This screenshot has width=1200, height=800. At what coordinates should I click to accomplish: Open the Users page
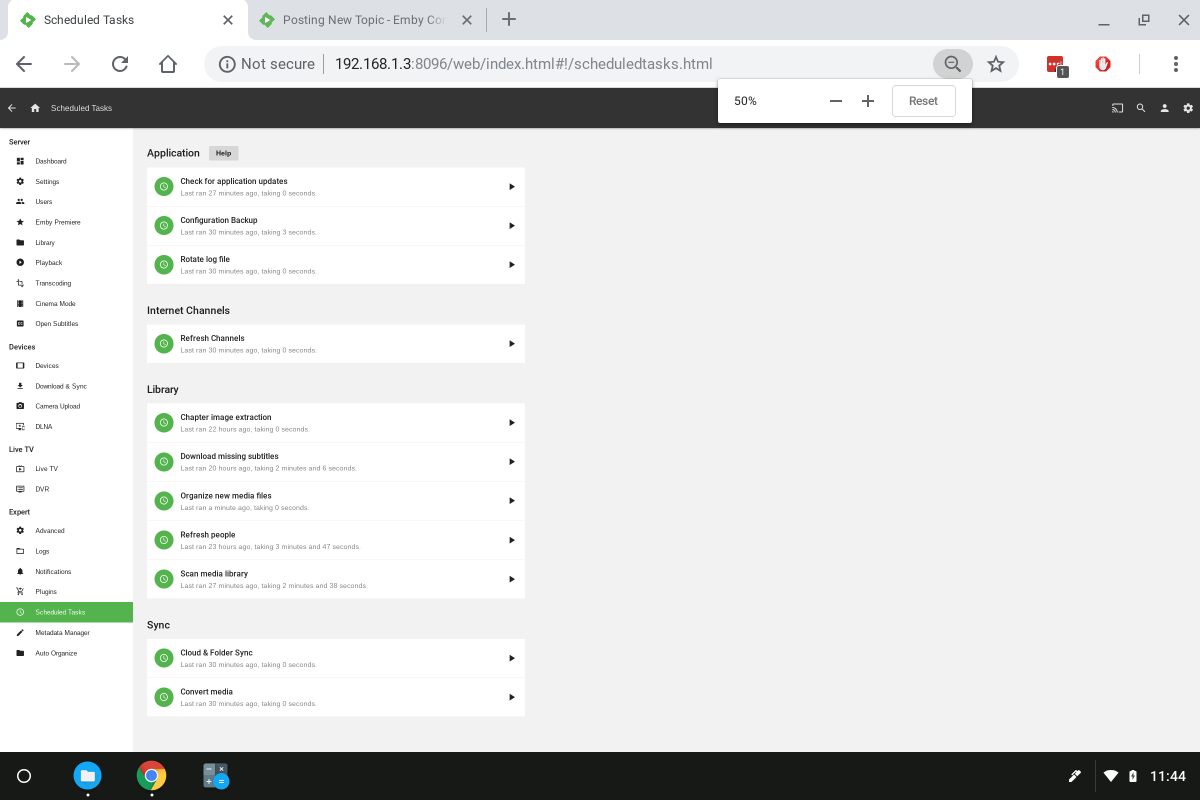coord(66,202)
